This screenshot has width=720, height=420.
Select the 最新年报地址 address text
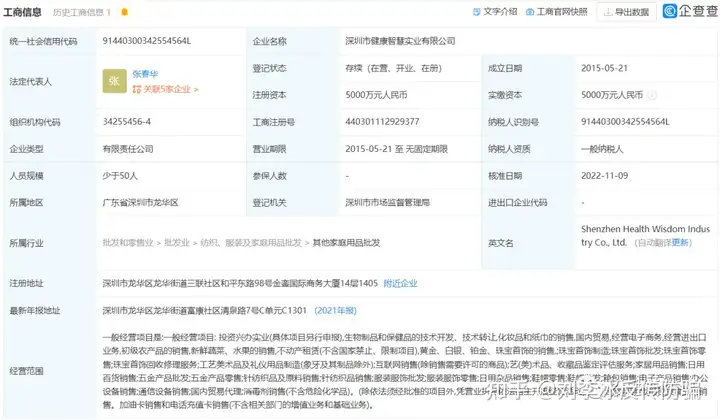204,311
